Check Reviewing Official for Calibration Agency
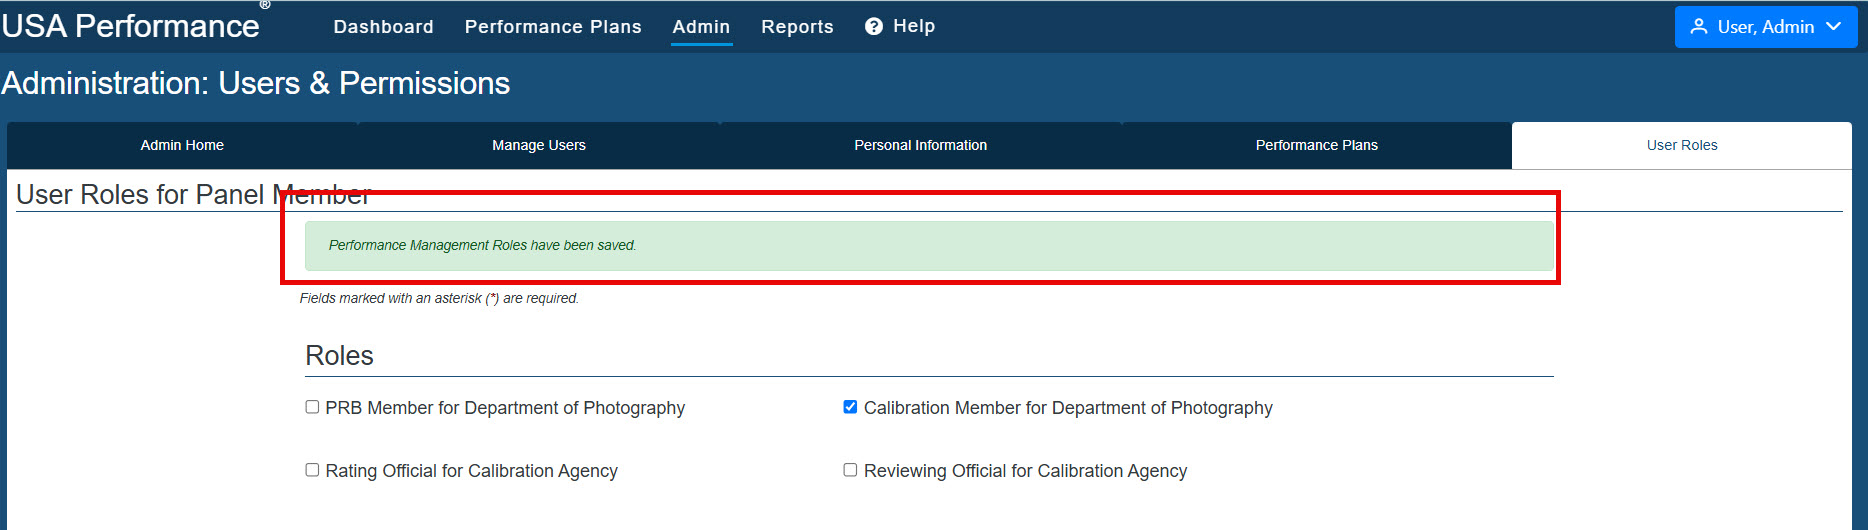 tap(850, 470)
